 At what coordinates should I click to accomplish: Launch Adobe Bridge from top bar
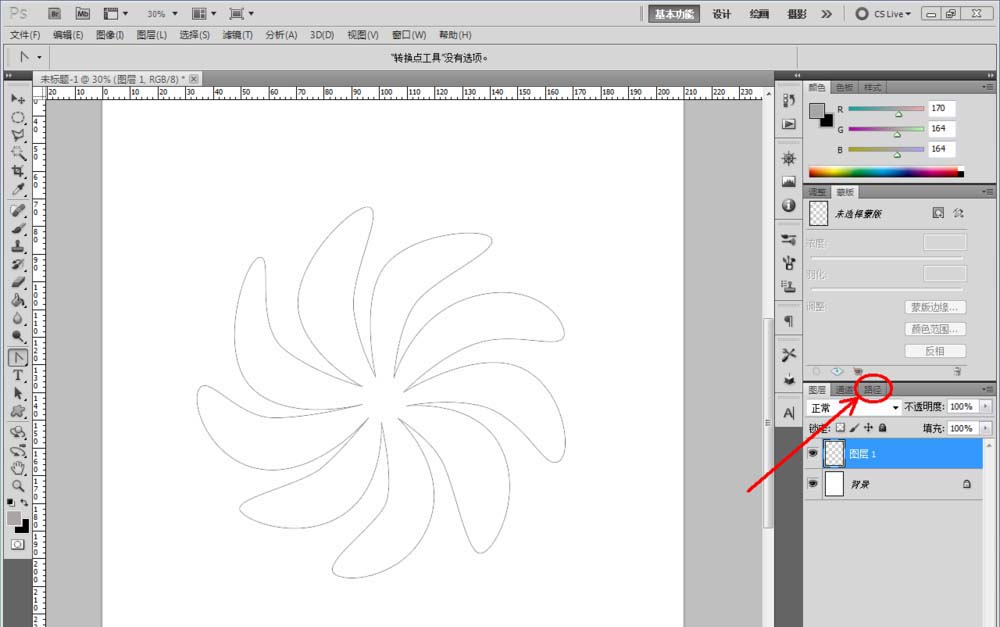pos(54,13)
